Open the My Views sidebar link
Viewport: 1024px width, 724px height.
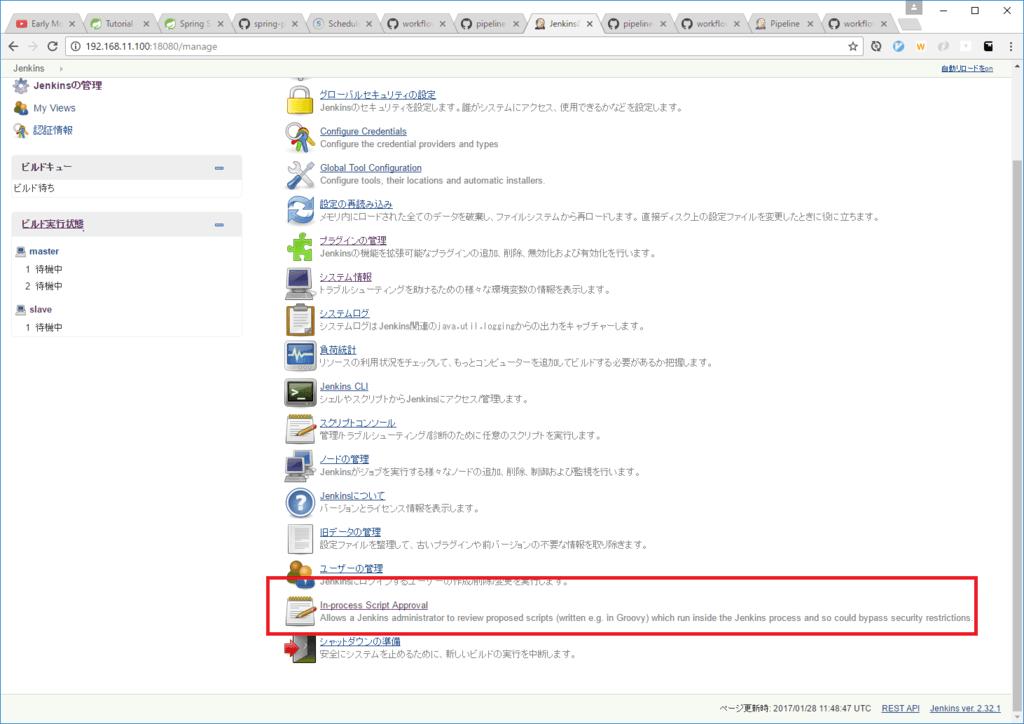54,108
